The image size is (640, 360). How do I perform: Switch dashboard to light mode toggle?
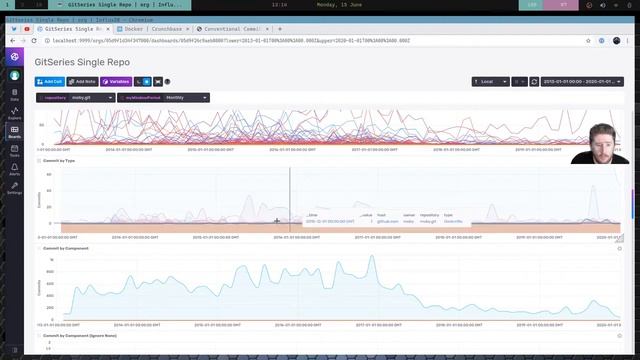pos(147,82)
